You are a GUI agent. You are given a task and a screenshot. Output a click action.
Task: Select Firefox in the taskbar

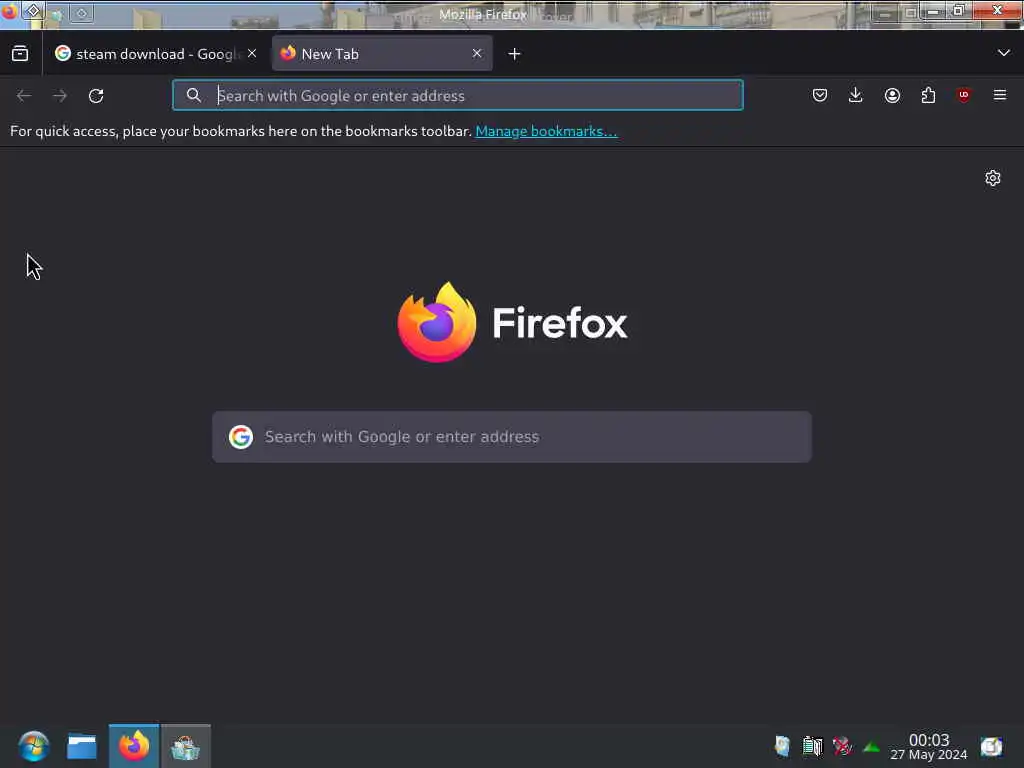click(x=134, y=746)
